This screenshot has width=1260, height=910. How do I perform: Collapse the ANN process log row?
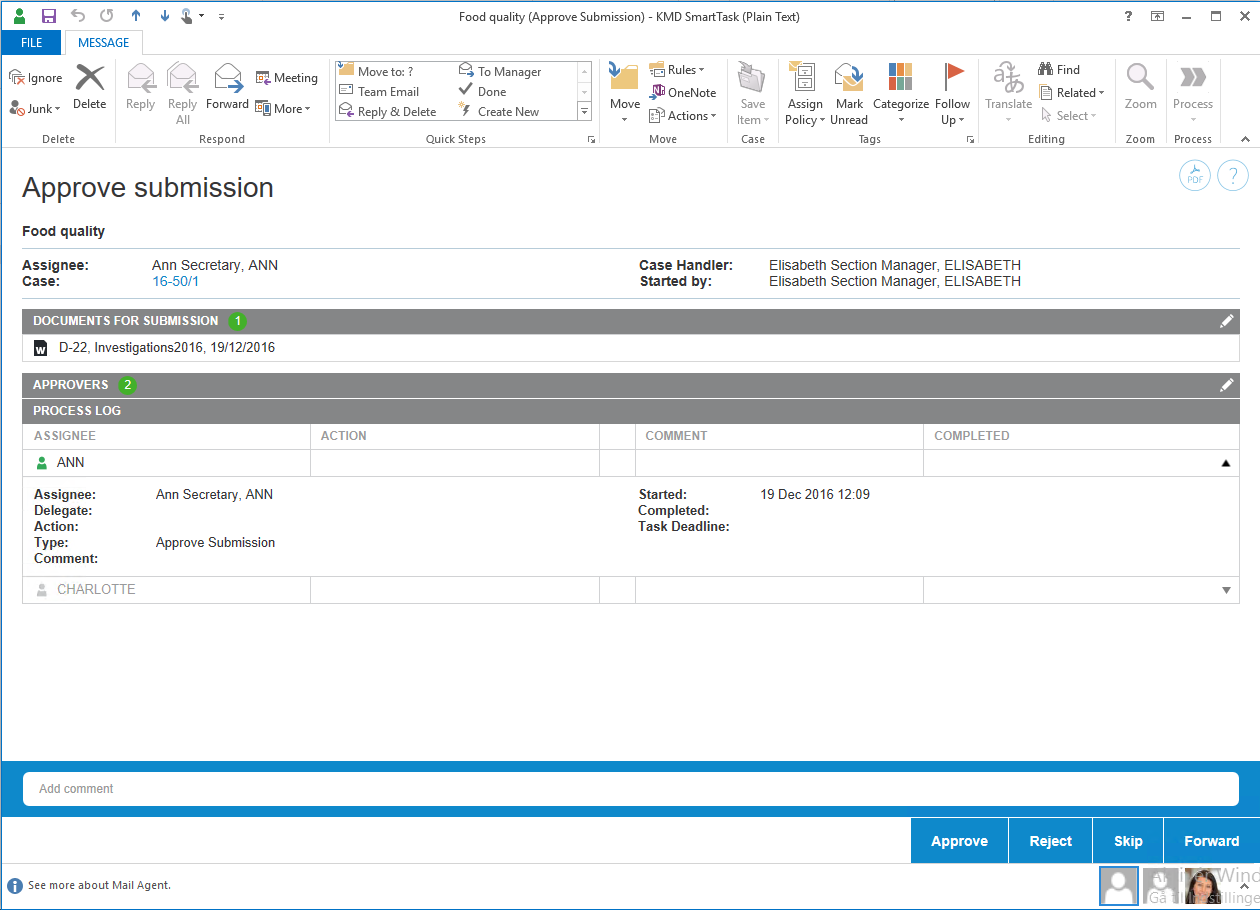pyautogui.click(x=1226, y=463)
